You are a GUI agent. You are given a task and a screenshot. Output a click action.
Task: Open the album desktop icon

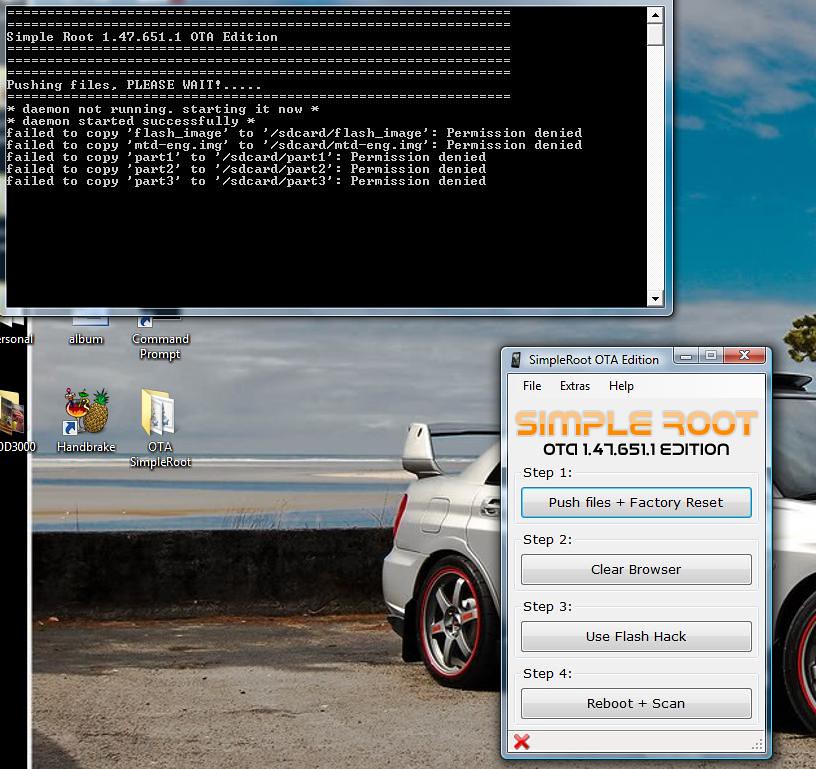pyautogui.click(x=86, y=330)
